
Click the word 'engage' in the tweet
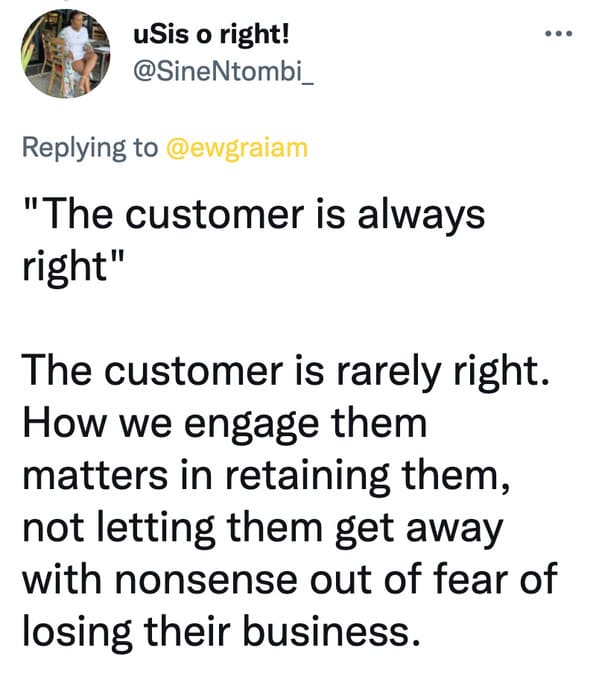[x=251, y=426]
